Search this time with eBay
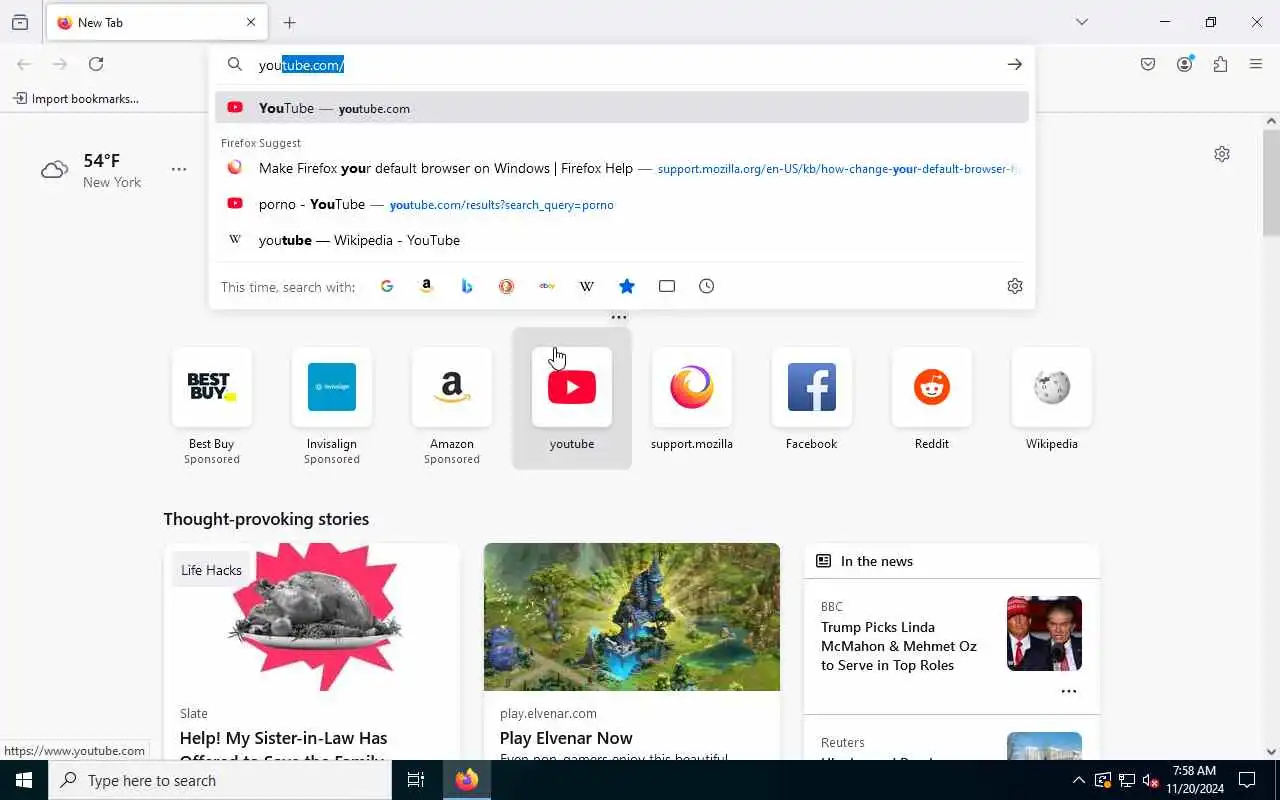The width and height of the screenshot is (1280, 800). pyautogui.click(x=547, y=286)
